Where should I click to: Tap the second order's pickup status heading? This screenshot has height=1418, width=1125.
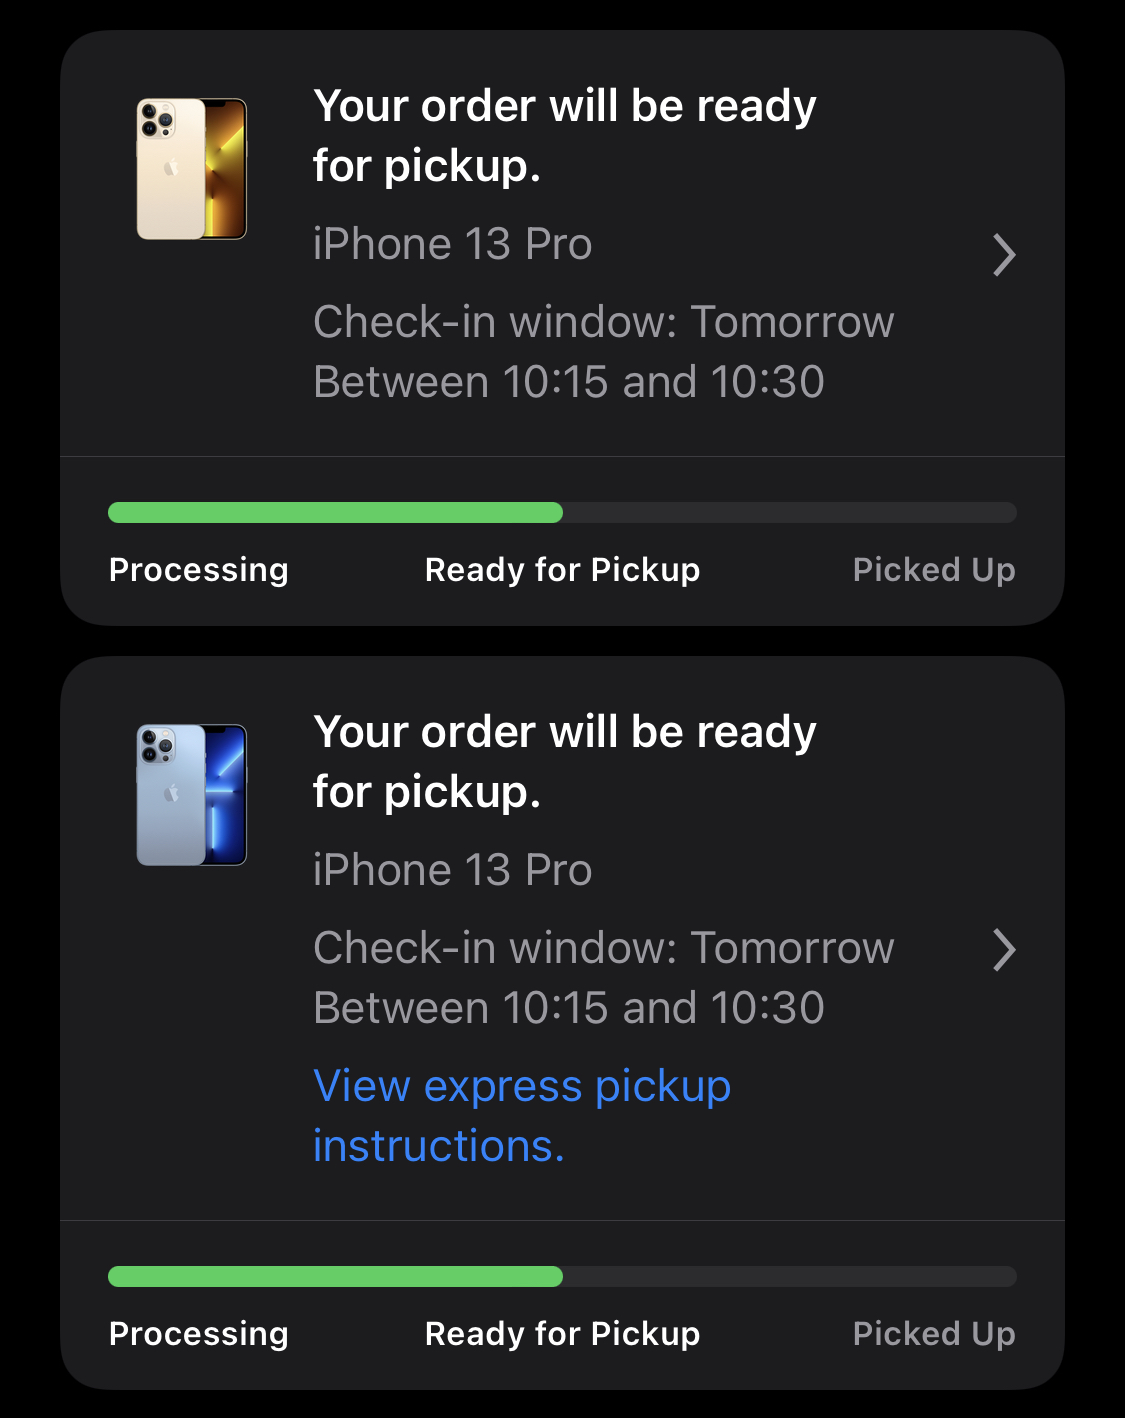pyautogui.click(x=565, y=761)
